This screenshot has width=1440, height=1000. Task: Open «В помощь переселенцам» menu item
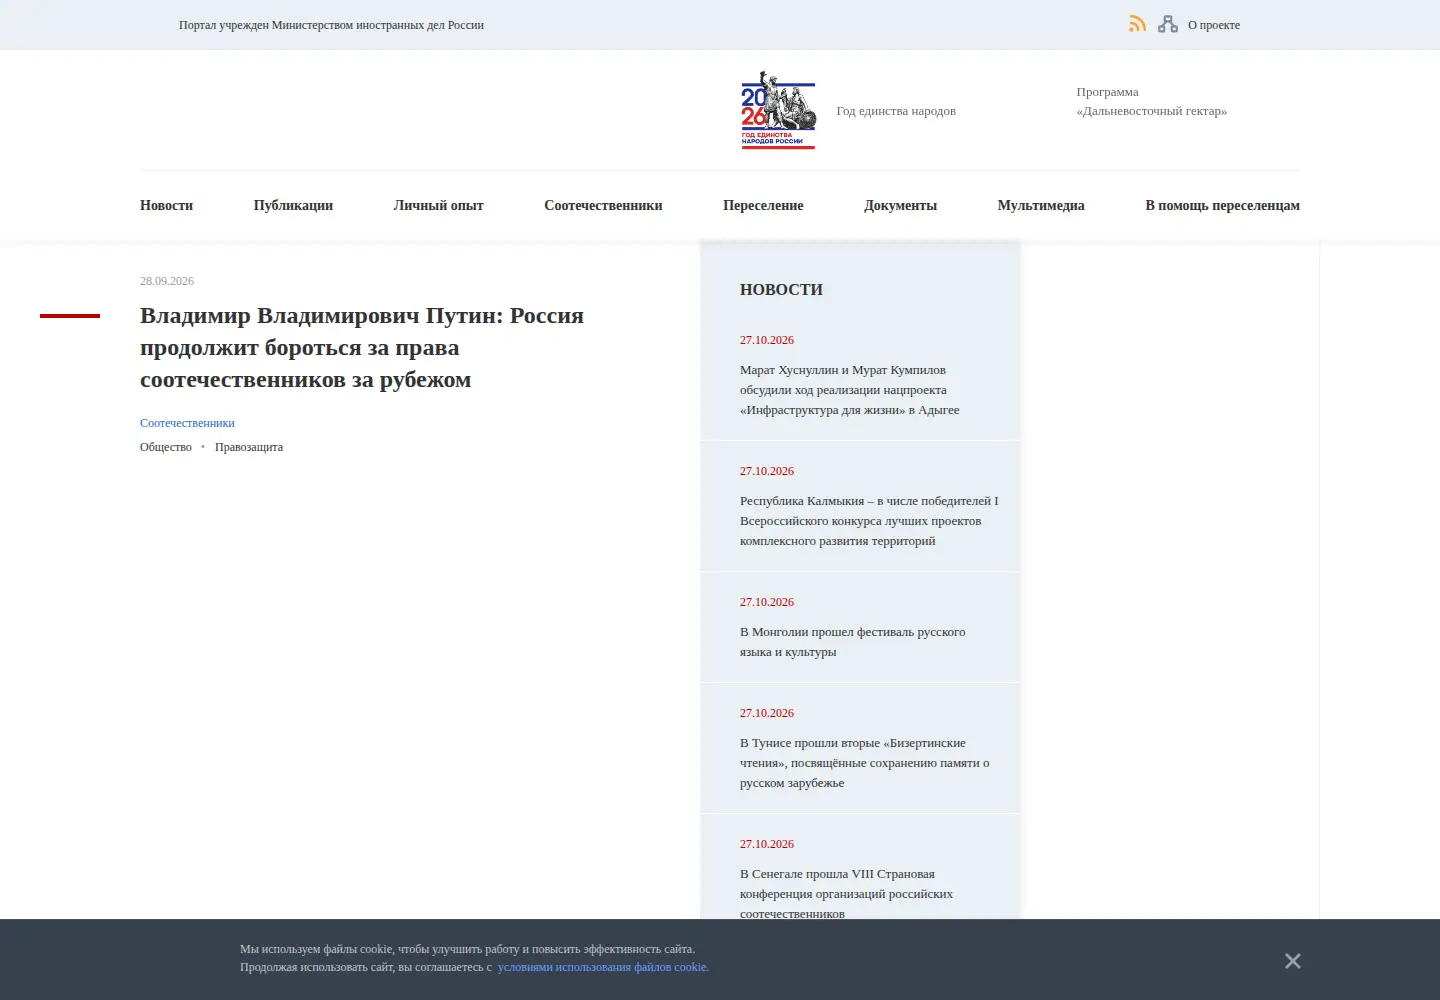coord(1222,205)
